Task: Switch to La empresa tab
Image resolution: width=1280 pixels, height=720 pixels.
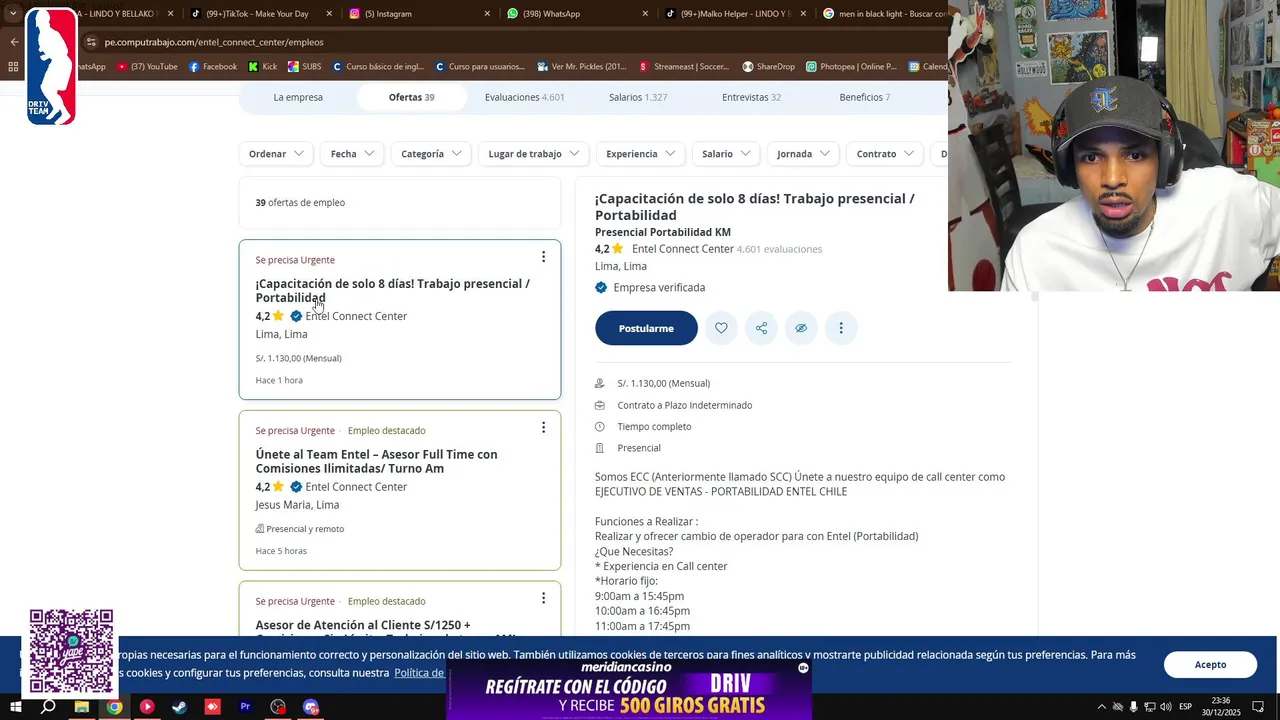Action: coord(298,97)
